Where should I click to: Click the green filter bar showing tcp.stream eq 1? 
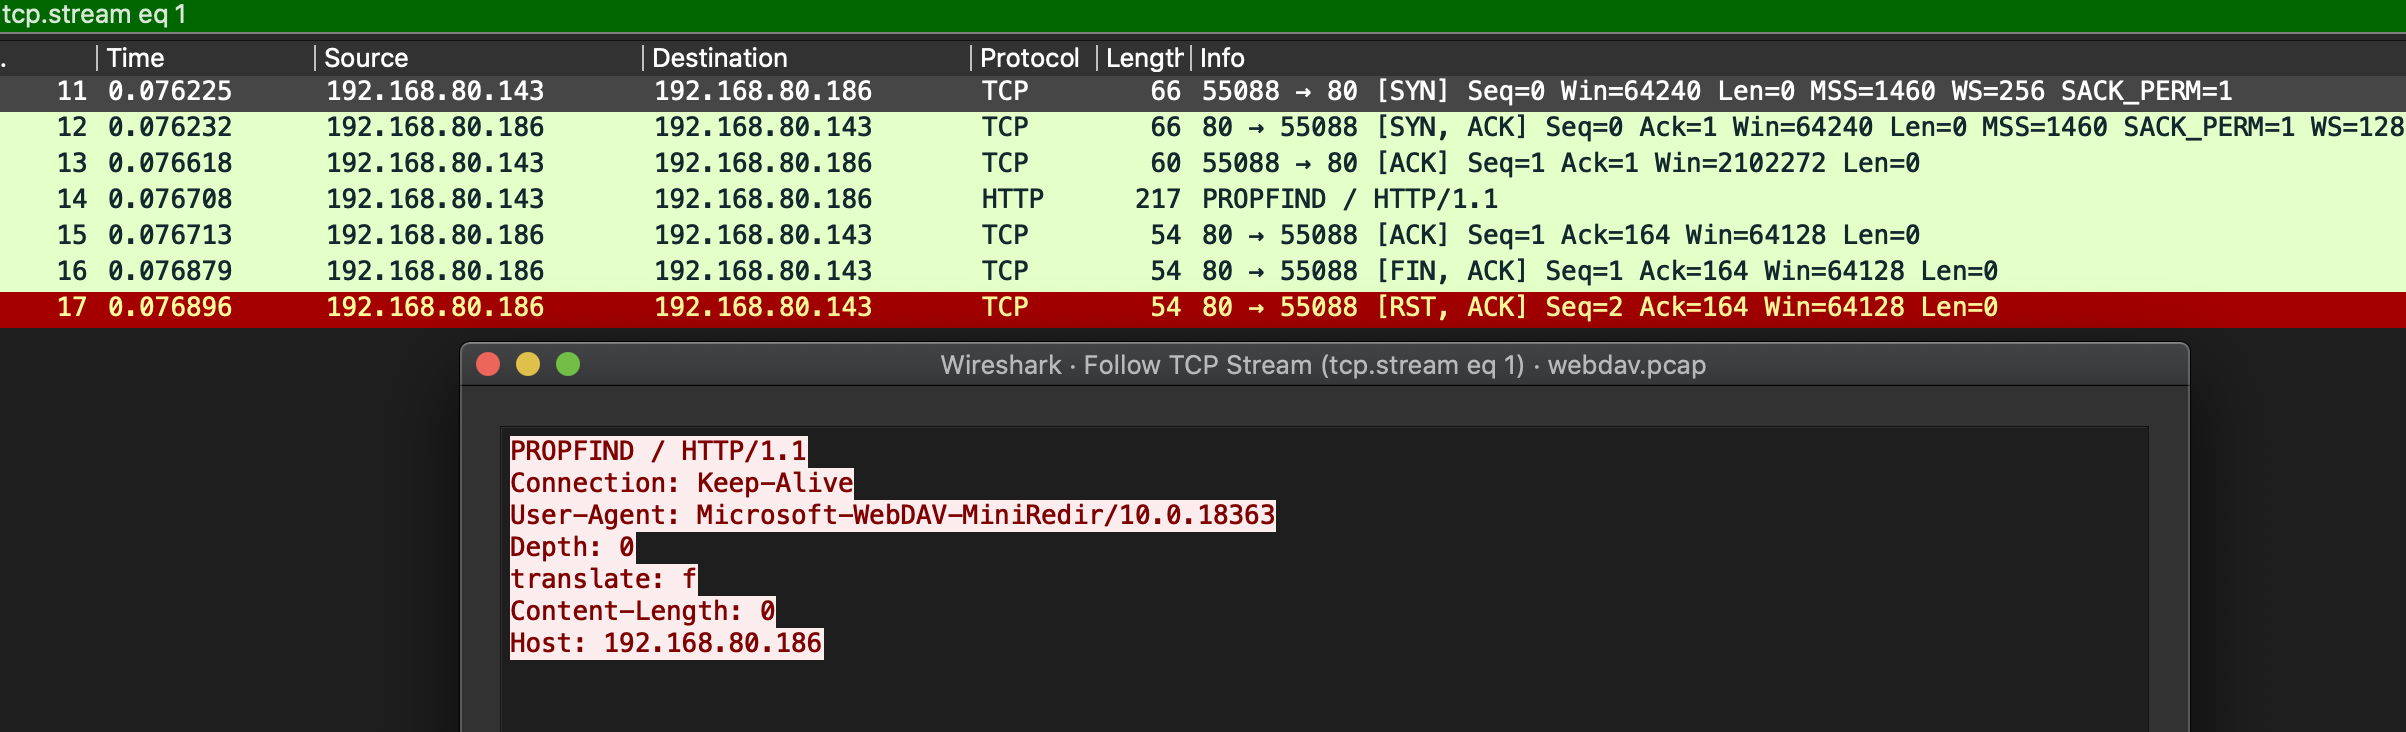[400, 15]
